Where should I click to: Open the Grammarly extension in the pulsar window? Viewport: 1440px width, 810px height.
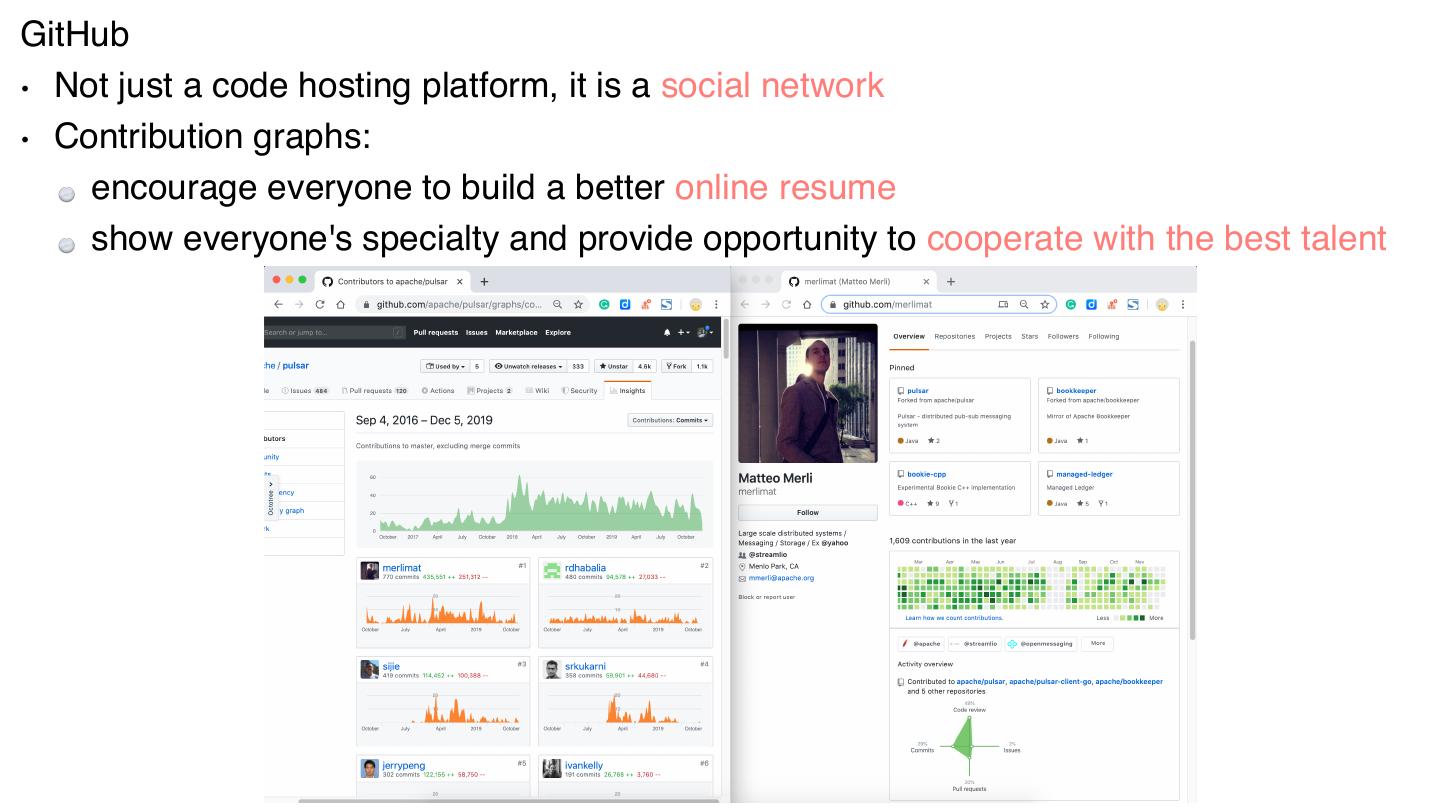point(605,305)
